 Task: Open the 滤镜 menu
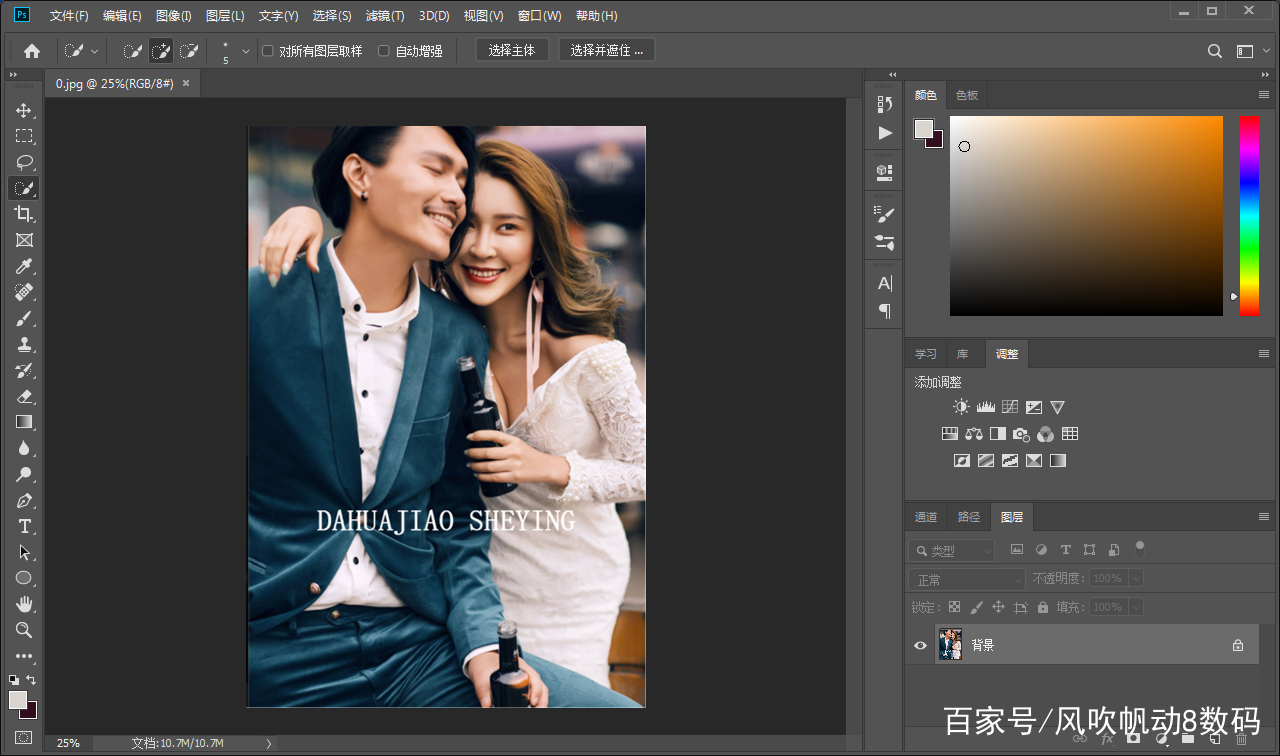point(385,15)
